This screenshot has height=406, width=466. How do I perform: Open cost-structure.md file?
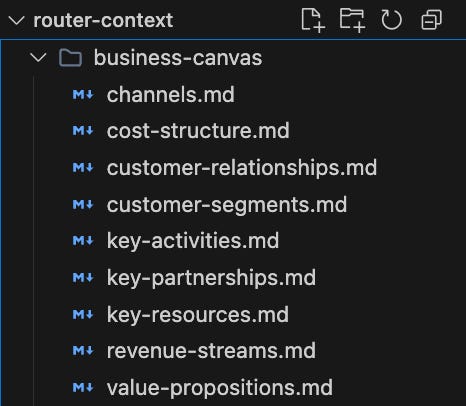click(x=198, y=131)
